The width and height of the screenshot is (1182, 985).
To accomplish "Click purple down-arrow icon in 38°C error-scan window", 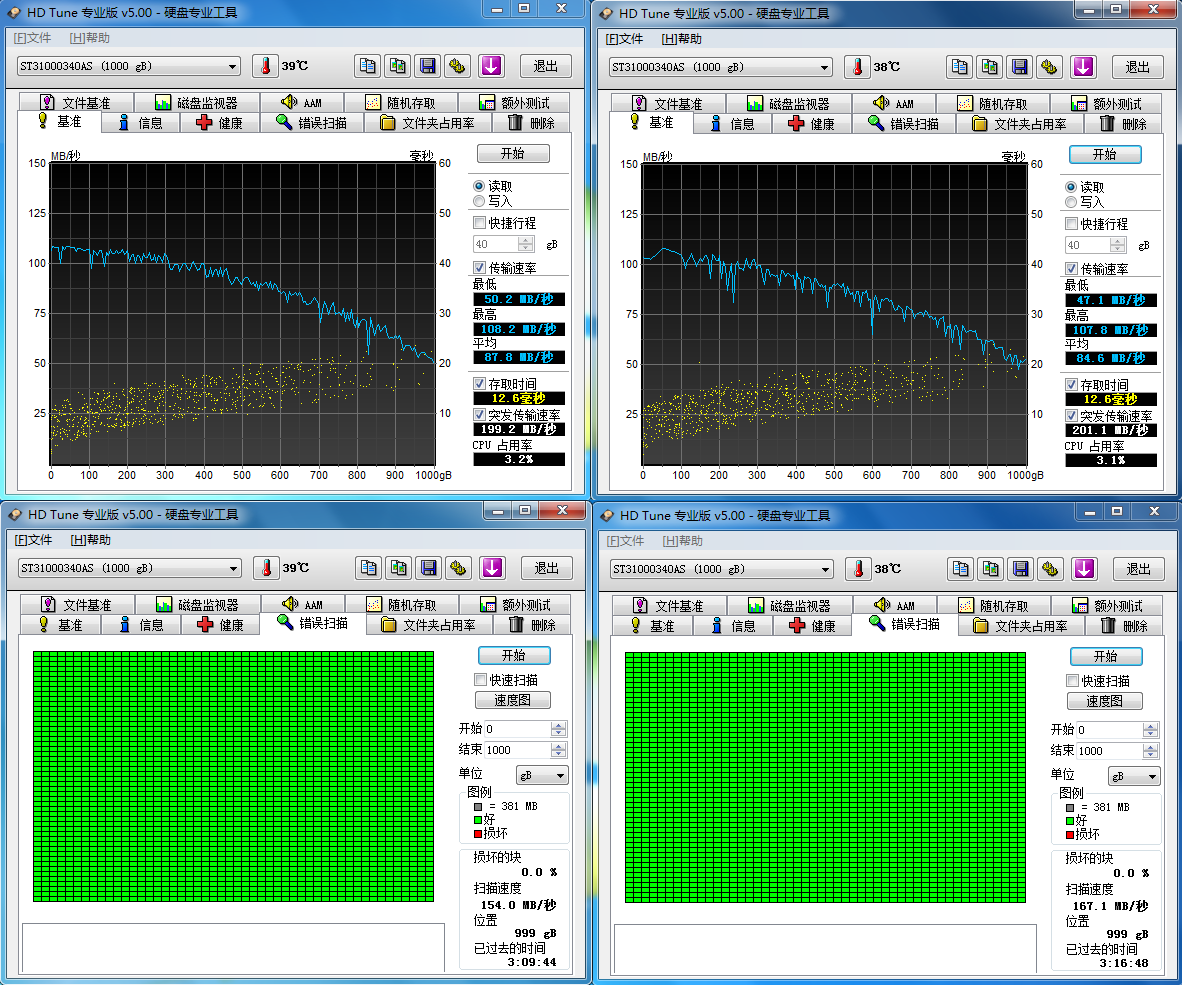I will [x=1084, y=569].
